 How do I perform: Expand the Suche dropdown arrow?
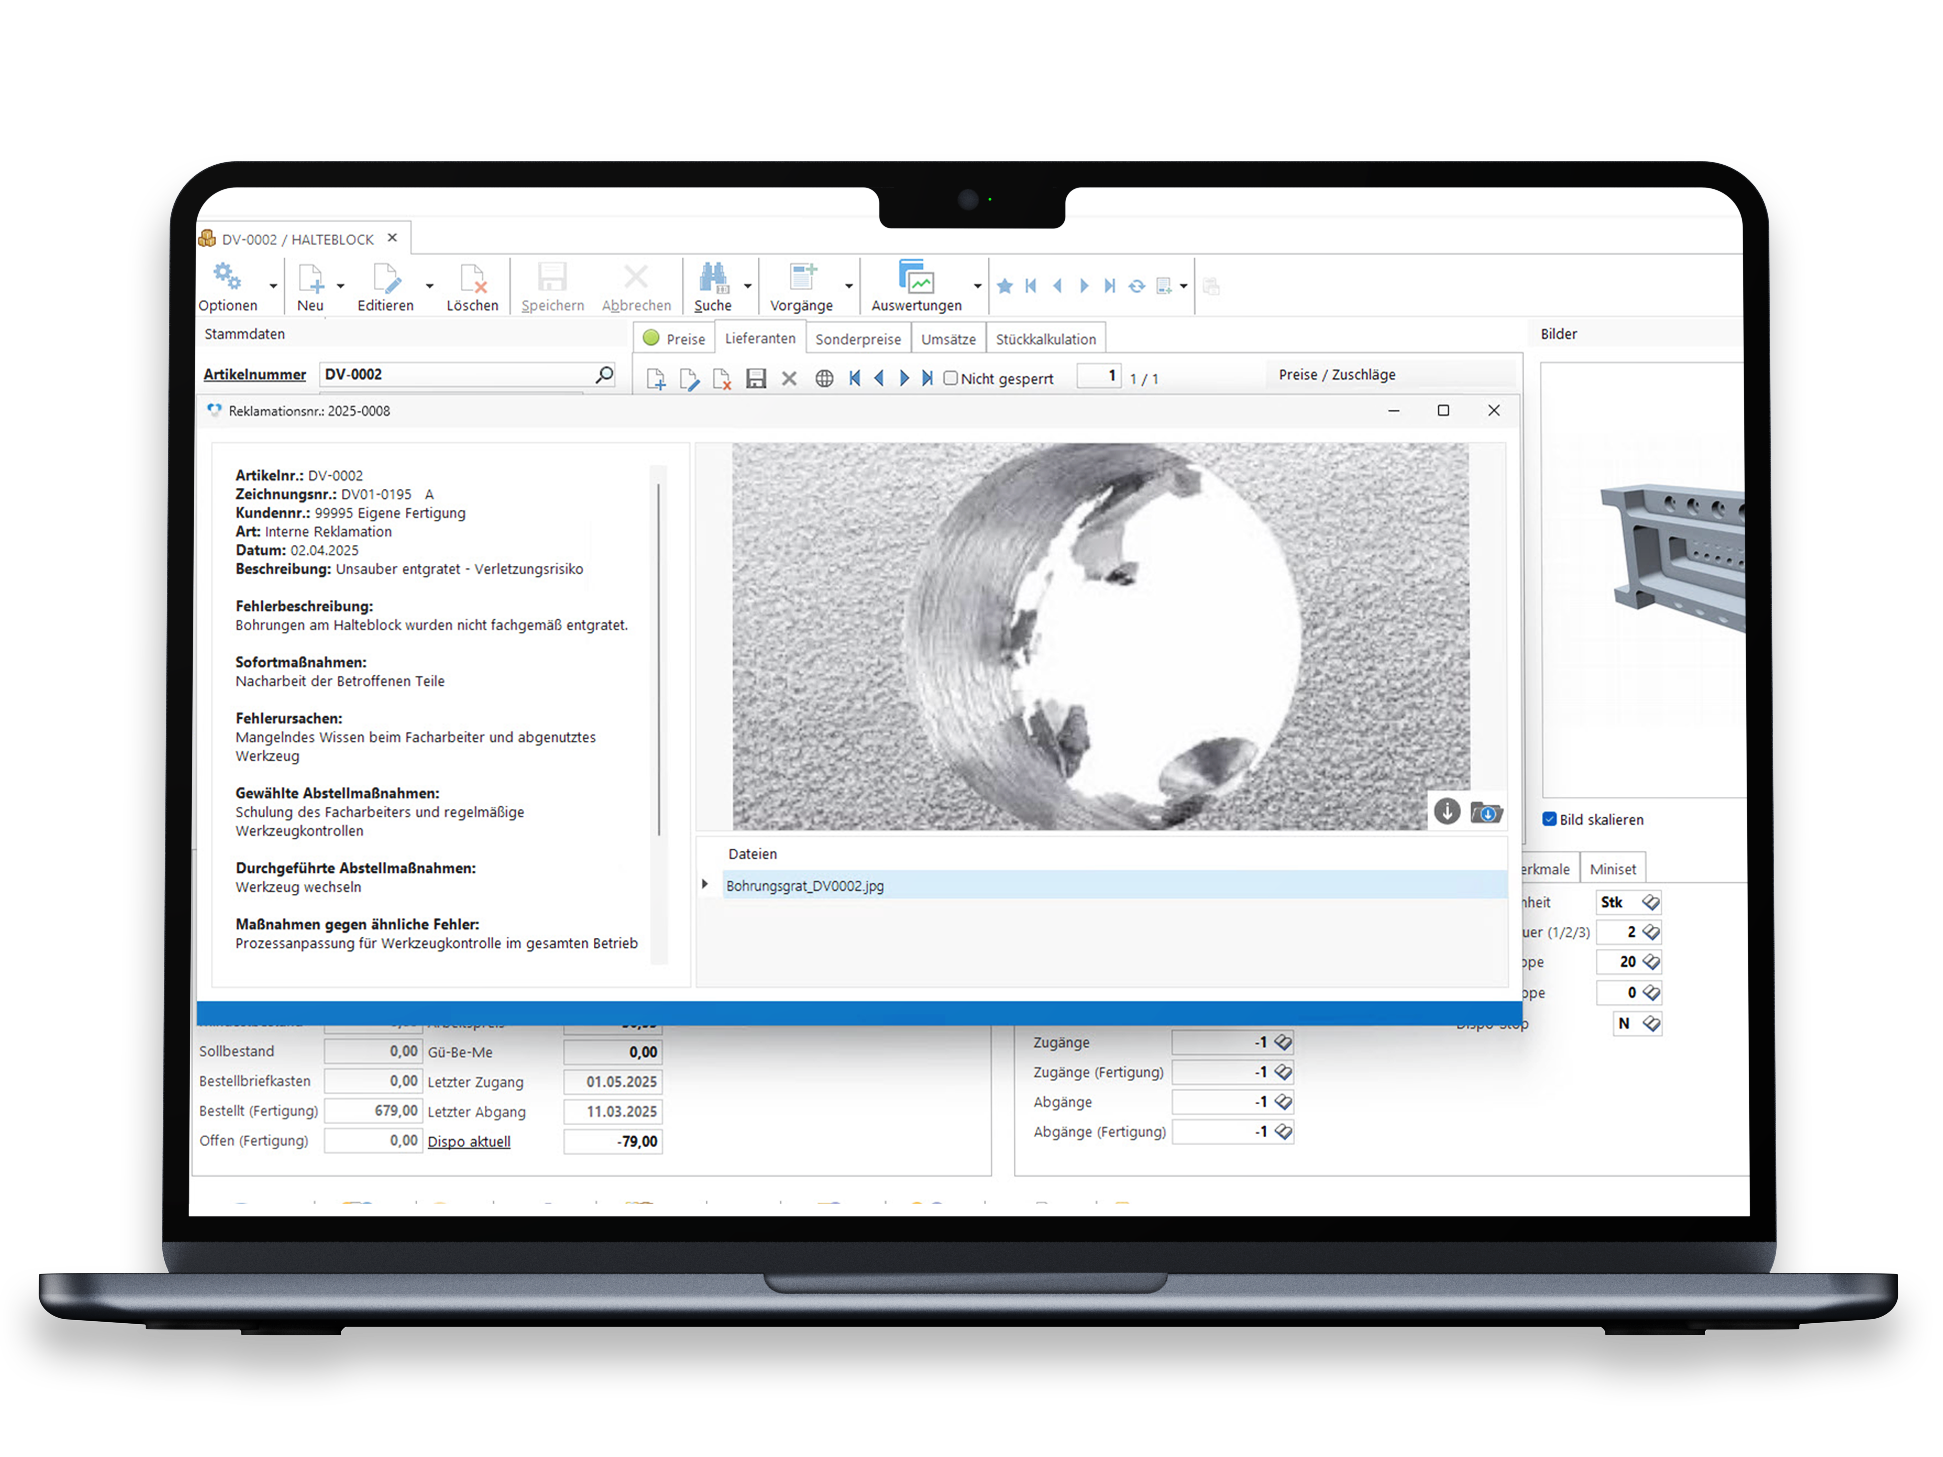point(747,286)
